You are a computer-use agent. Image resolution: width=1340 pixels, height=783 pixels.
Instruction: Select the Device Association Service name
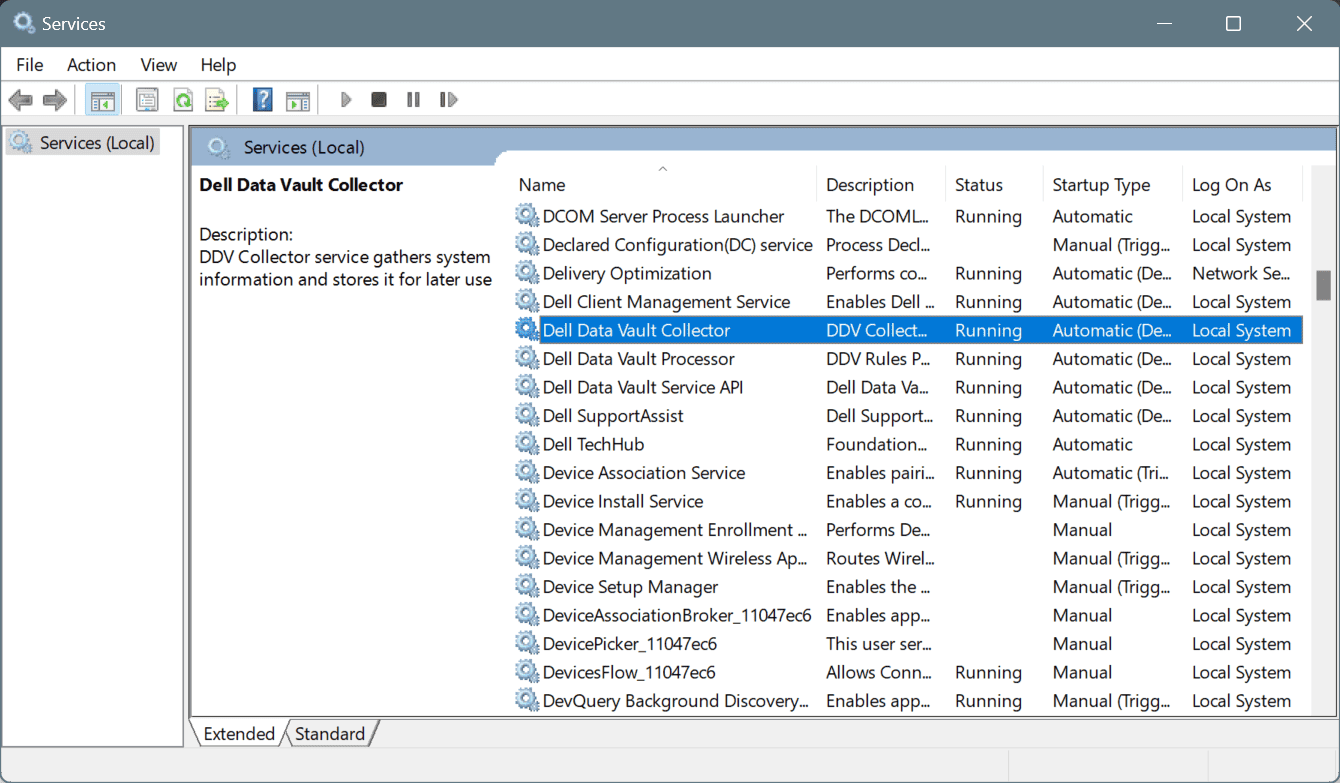644,473
